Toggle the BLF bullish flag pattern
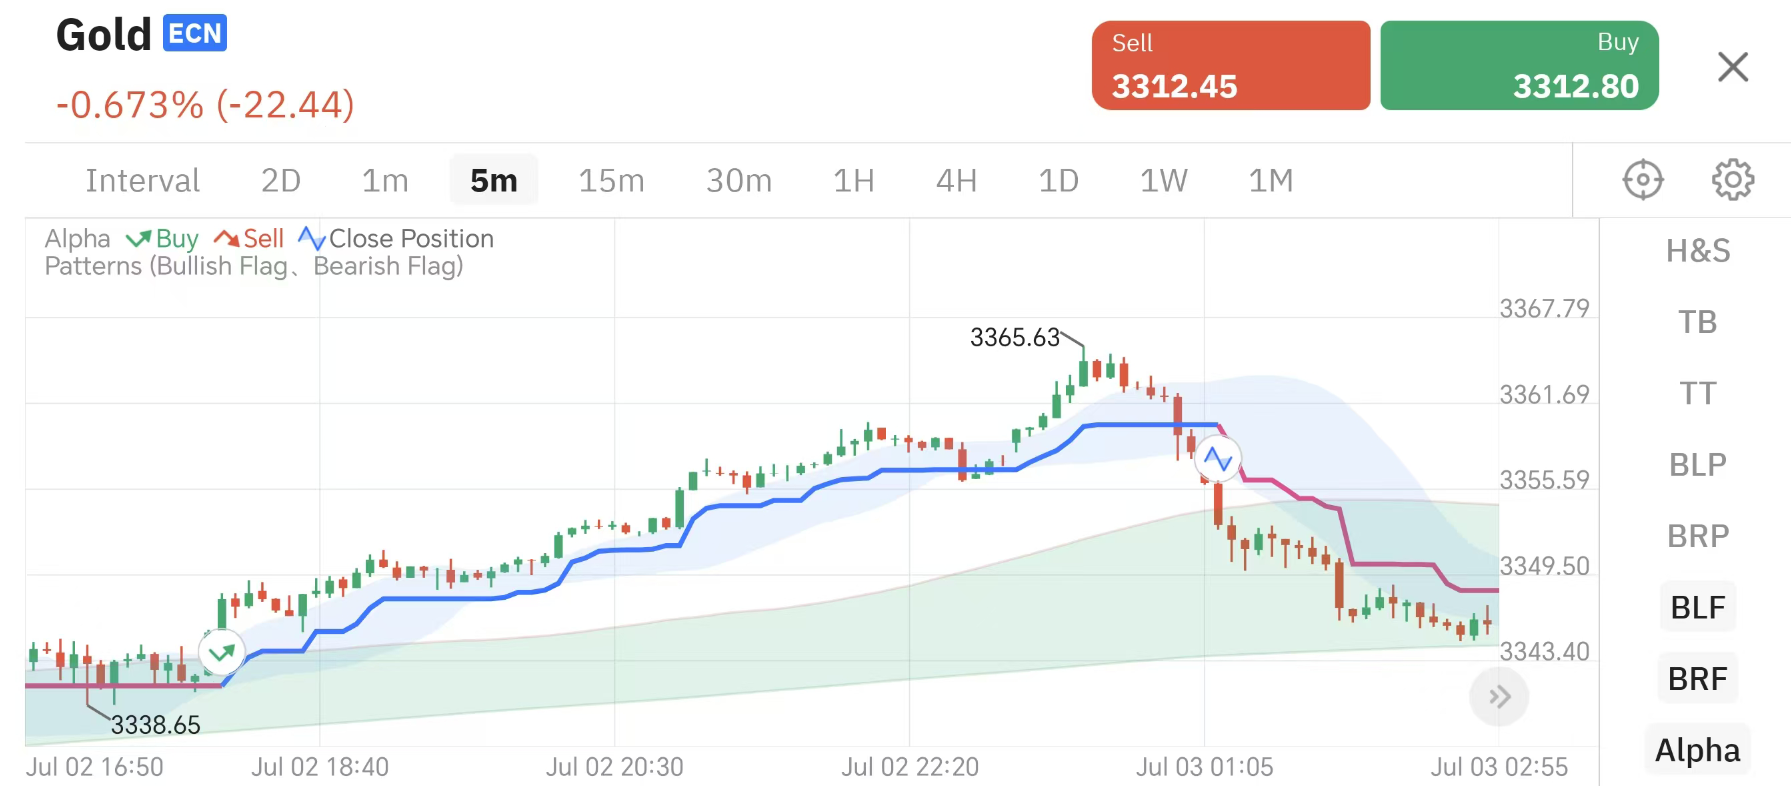1791x786 pixels. tap(1697, 607)
